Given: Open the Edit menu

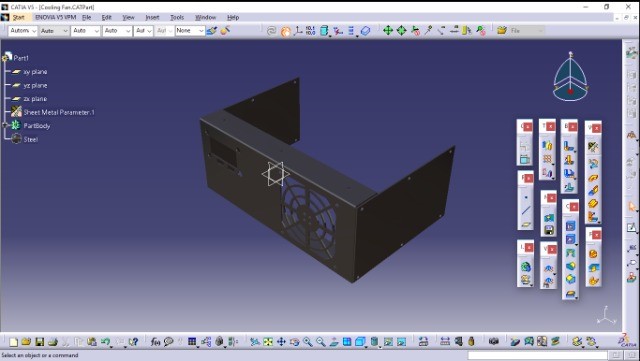Looking at the screenshot, I should coord(107,18).
